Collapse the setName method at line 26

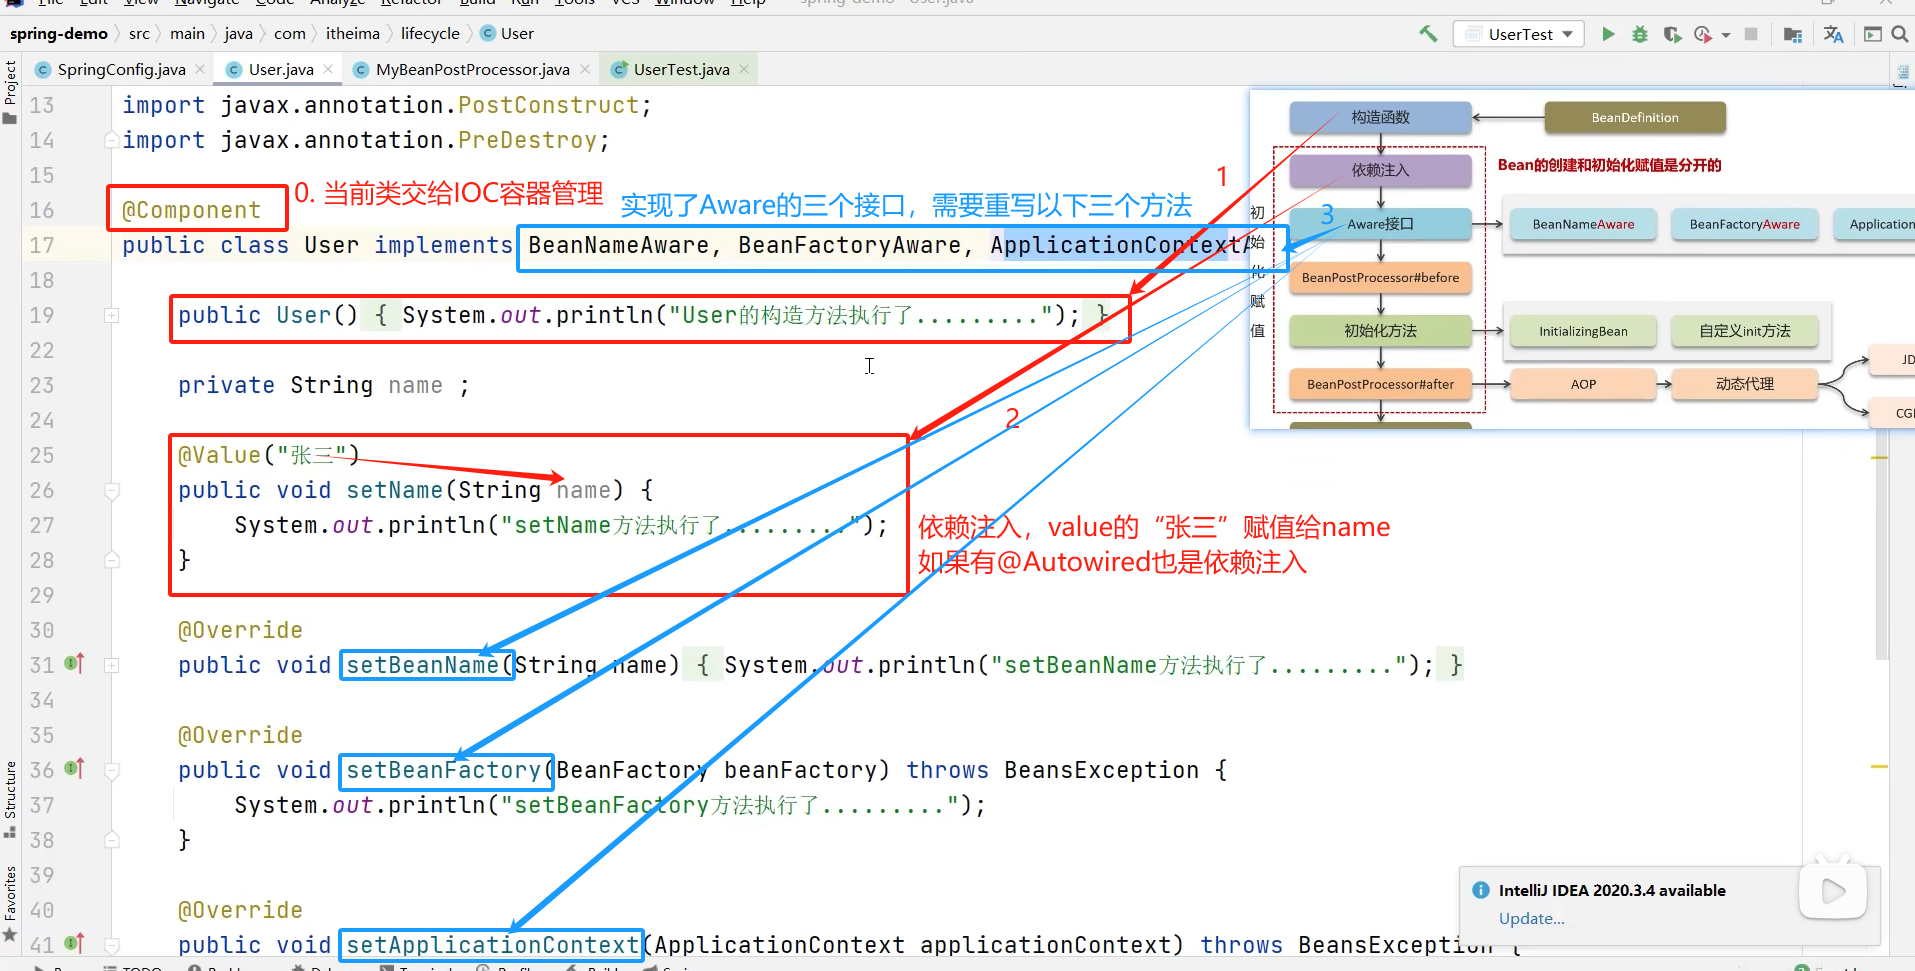[x=112, y=490]
